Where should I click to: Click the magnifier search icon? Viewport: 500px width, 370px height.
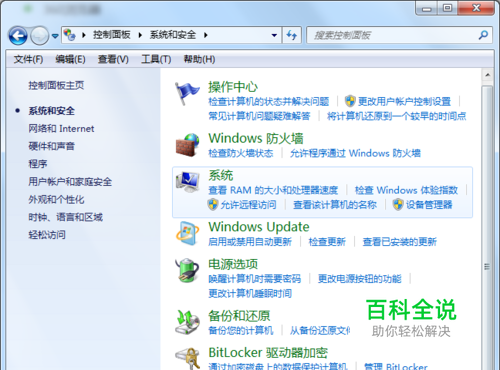coord(483,35)
